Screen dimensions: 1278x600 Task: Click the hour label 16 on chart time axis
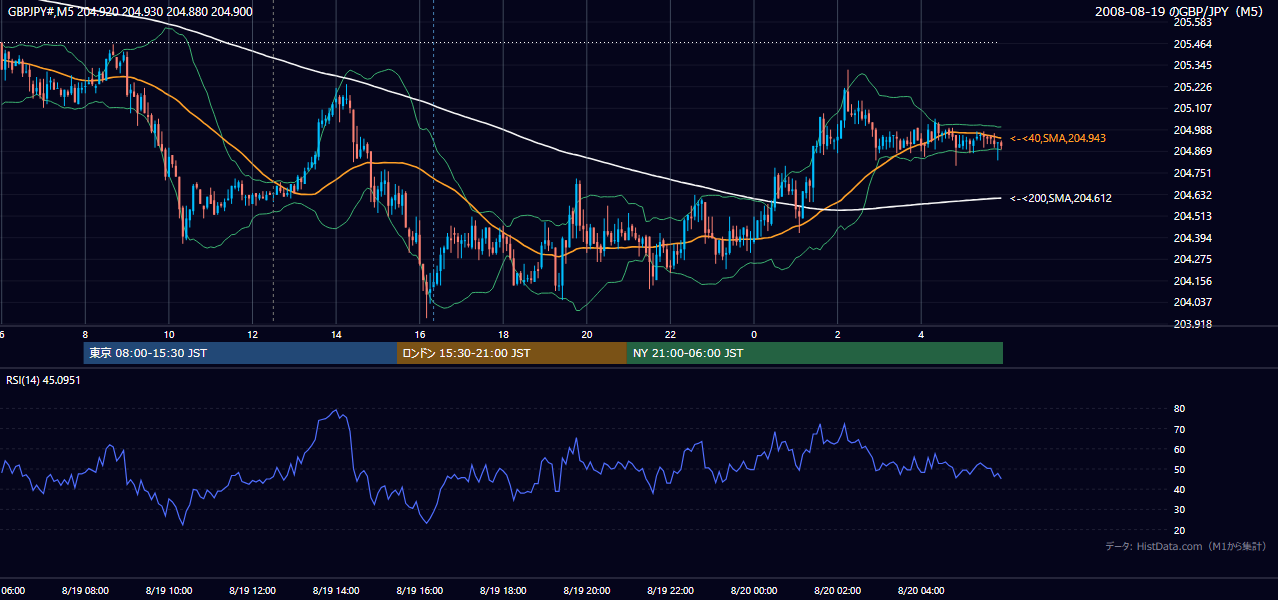pos(420,335)
